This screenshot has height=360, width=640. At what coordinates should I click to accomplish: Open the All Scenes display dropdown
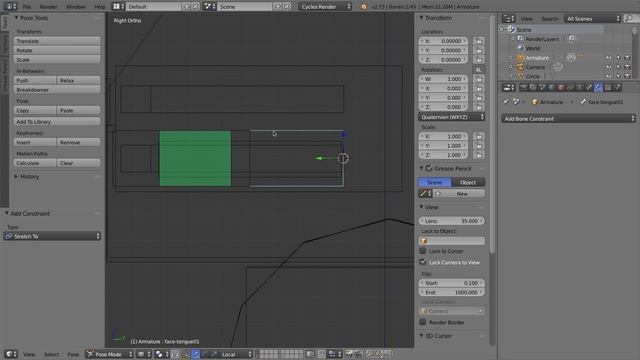click(593, 18)
